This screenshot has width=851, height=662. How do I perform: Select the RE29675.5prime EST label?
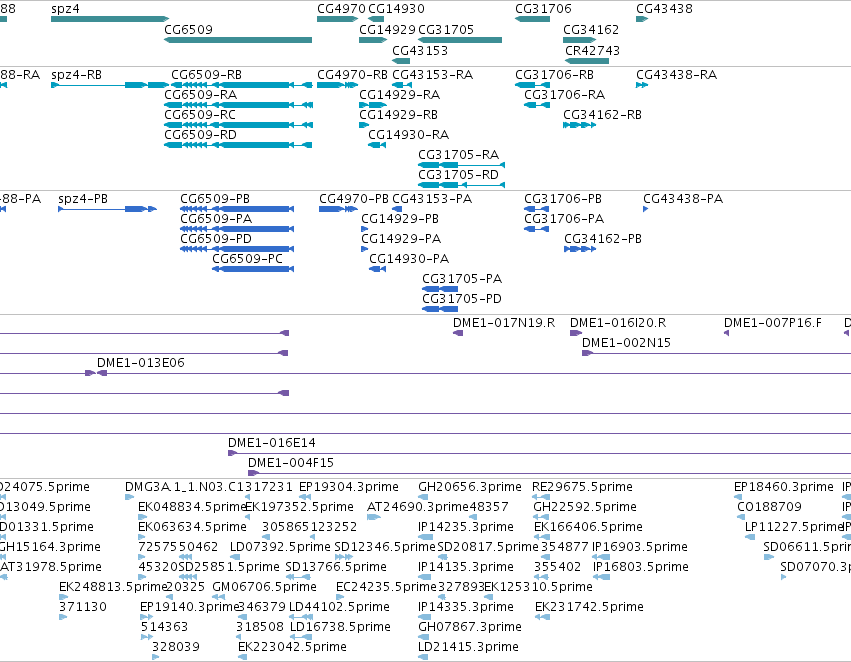(x=583, y=487)
